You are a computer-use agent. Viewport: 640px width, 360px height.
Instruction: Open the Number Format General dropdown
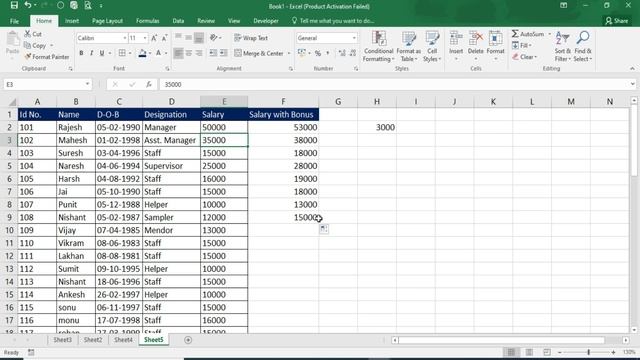click(x=354, y=38)
